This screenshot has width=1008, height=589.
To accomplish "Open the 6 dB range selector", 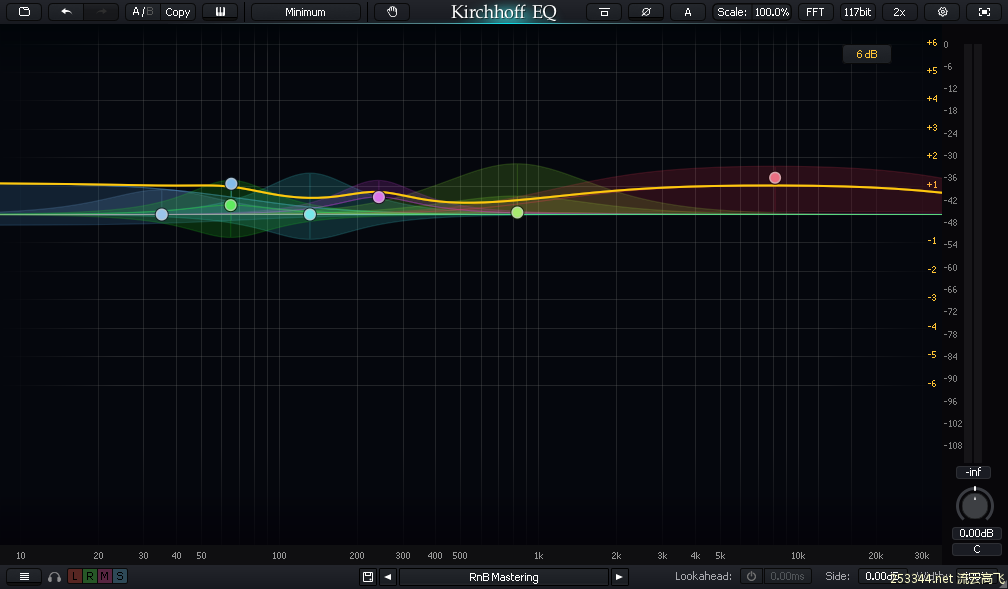I will [x=867, y=54].
